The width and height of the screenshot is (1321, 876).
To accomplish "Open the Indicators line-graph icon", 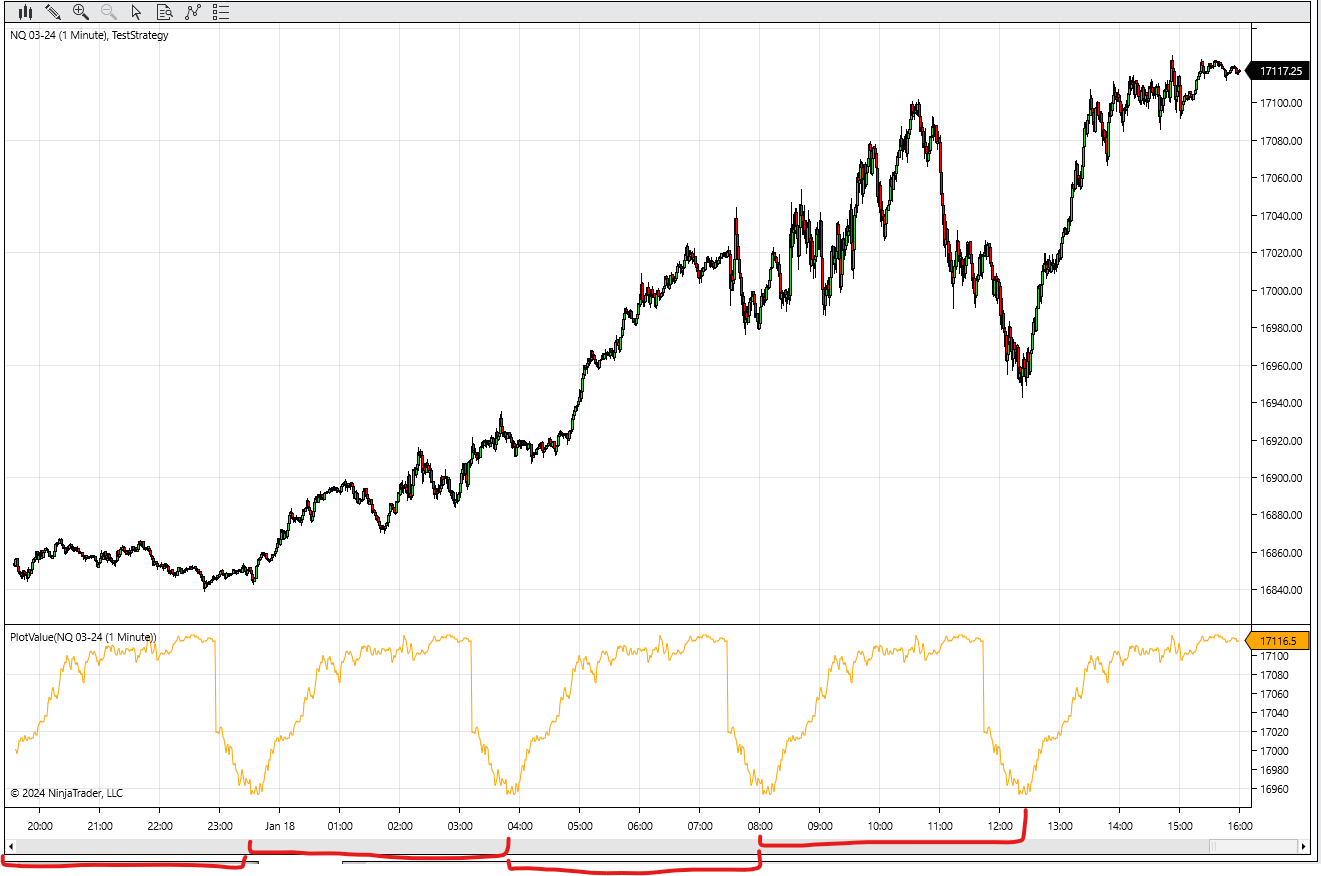I will pyautogui.click(x=193, y=12).
